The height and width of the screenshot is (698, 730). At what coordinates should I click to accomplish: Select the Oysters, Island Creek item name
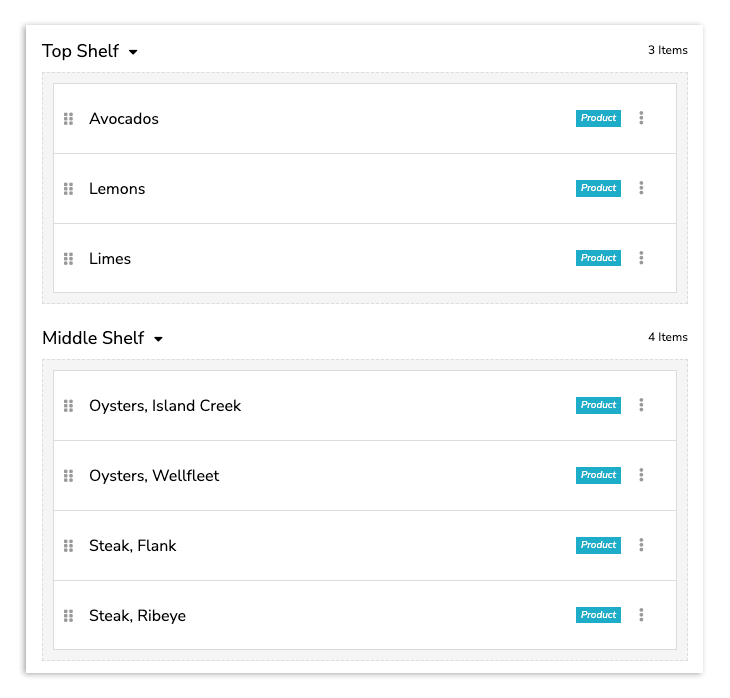(165, 406)
